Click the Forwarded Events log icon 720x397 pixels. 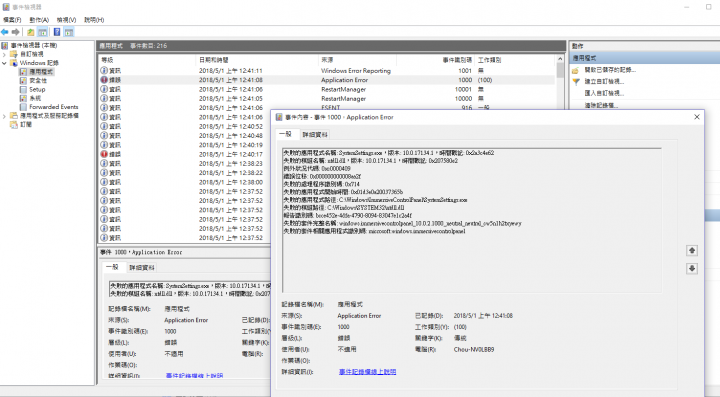pyautogui.click(x=23, y=107)
